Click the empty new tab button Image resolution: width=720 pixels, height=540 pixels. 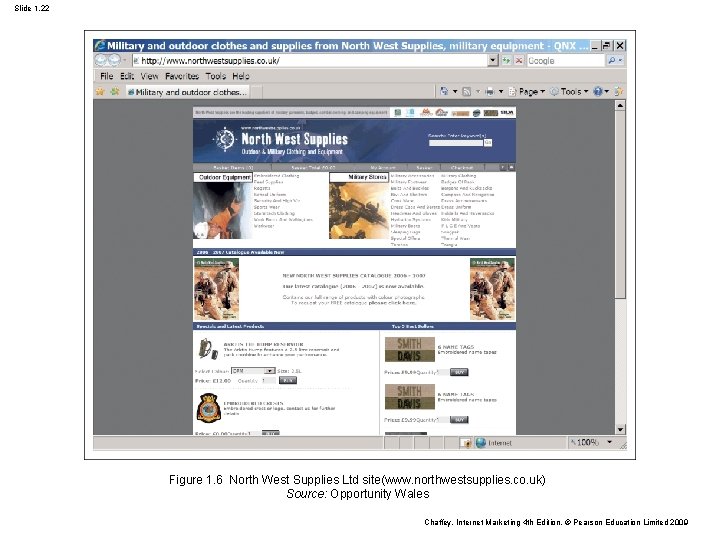point(257,92)
